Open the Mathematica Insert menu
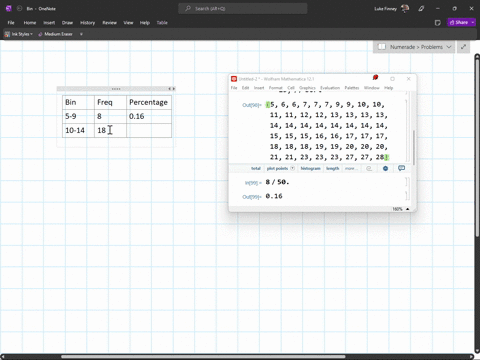 click(259, 88)
